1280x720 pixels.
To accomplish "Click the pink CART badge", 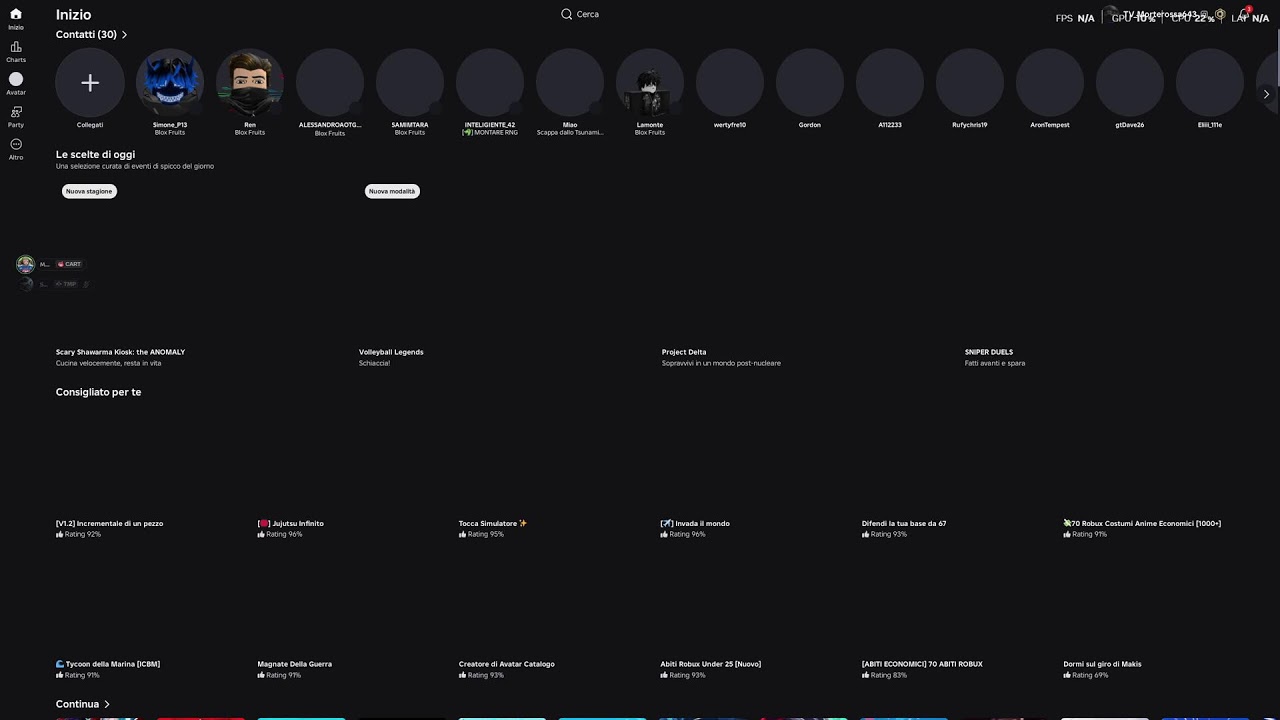I will 69,264.
